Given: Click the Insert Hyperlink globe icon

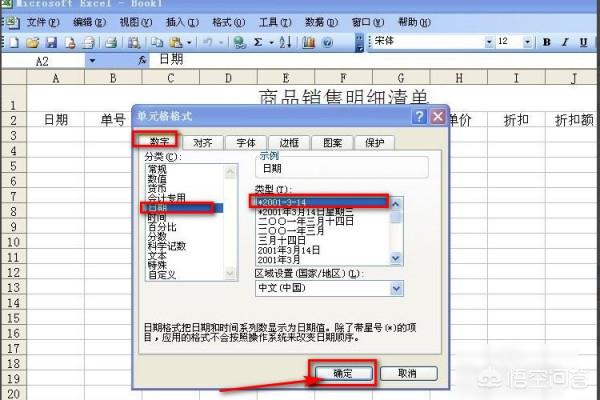Looking at the screenshot, I should (x=240, y=42).
